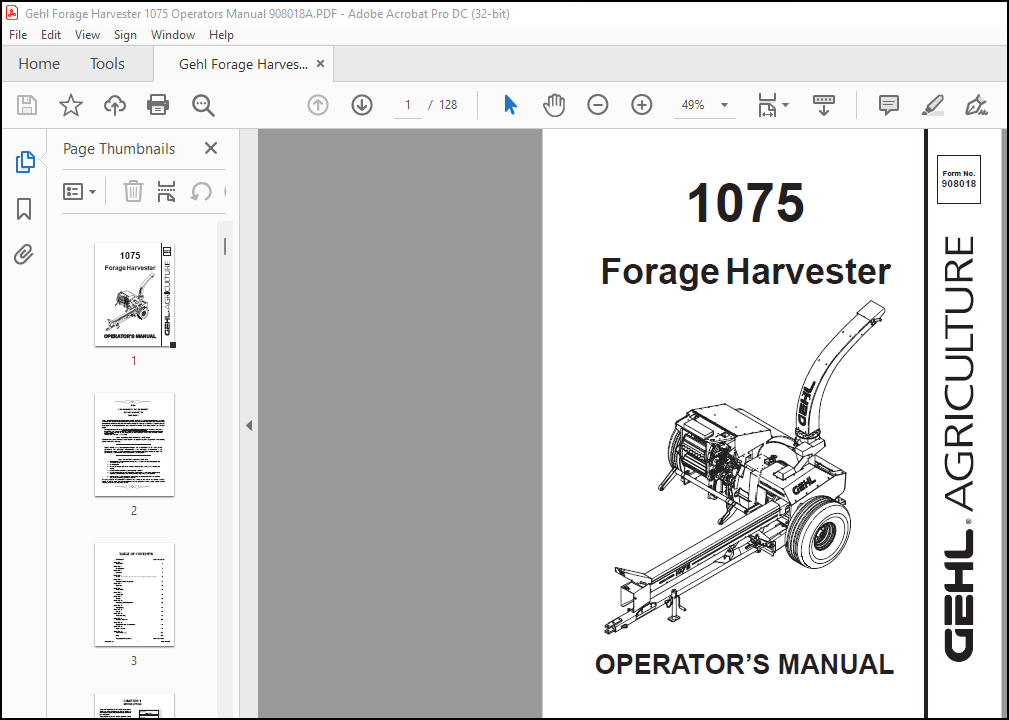Click the 'Page Thumbnails' panel title
This screenshot has width=1009, height=720.
coord(119,149)
